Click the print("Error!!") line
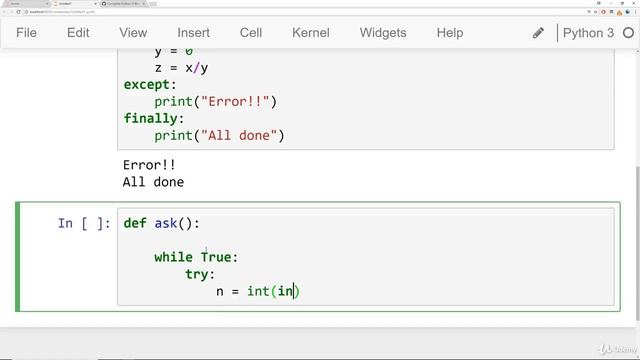The height and width of the screenshot is (360, 640). (216, 102)
